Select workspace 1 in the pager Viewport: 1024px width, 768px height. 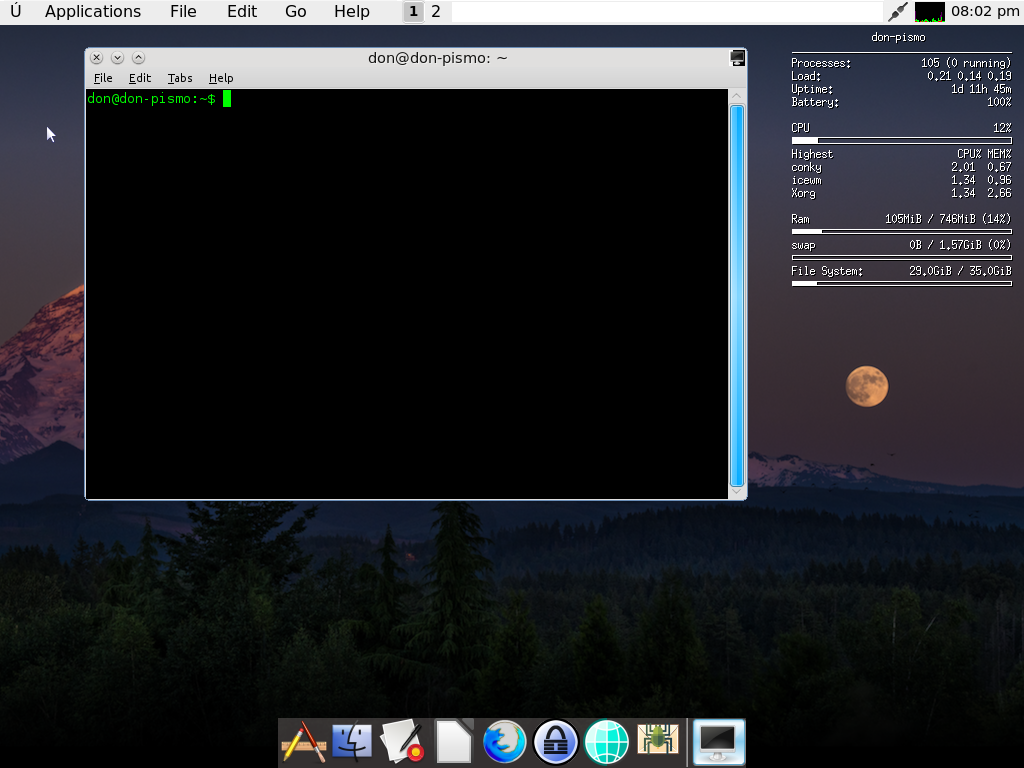413,12
